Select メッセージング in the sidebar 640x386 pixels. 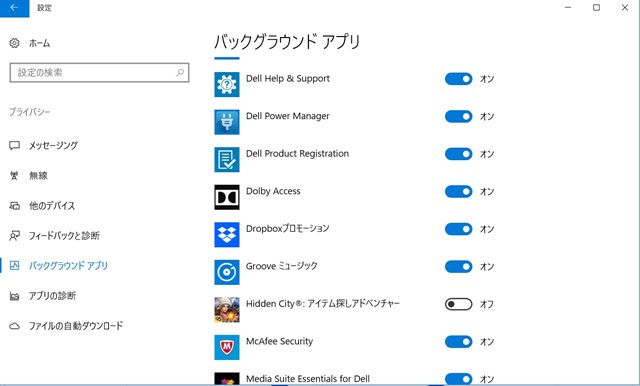click(53, 146)
